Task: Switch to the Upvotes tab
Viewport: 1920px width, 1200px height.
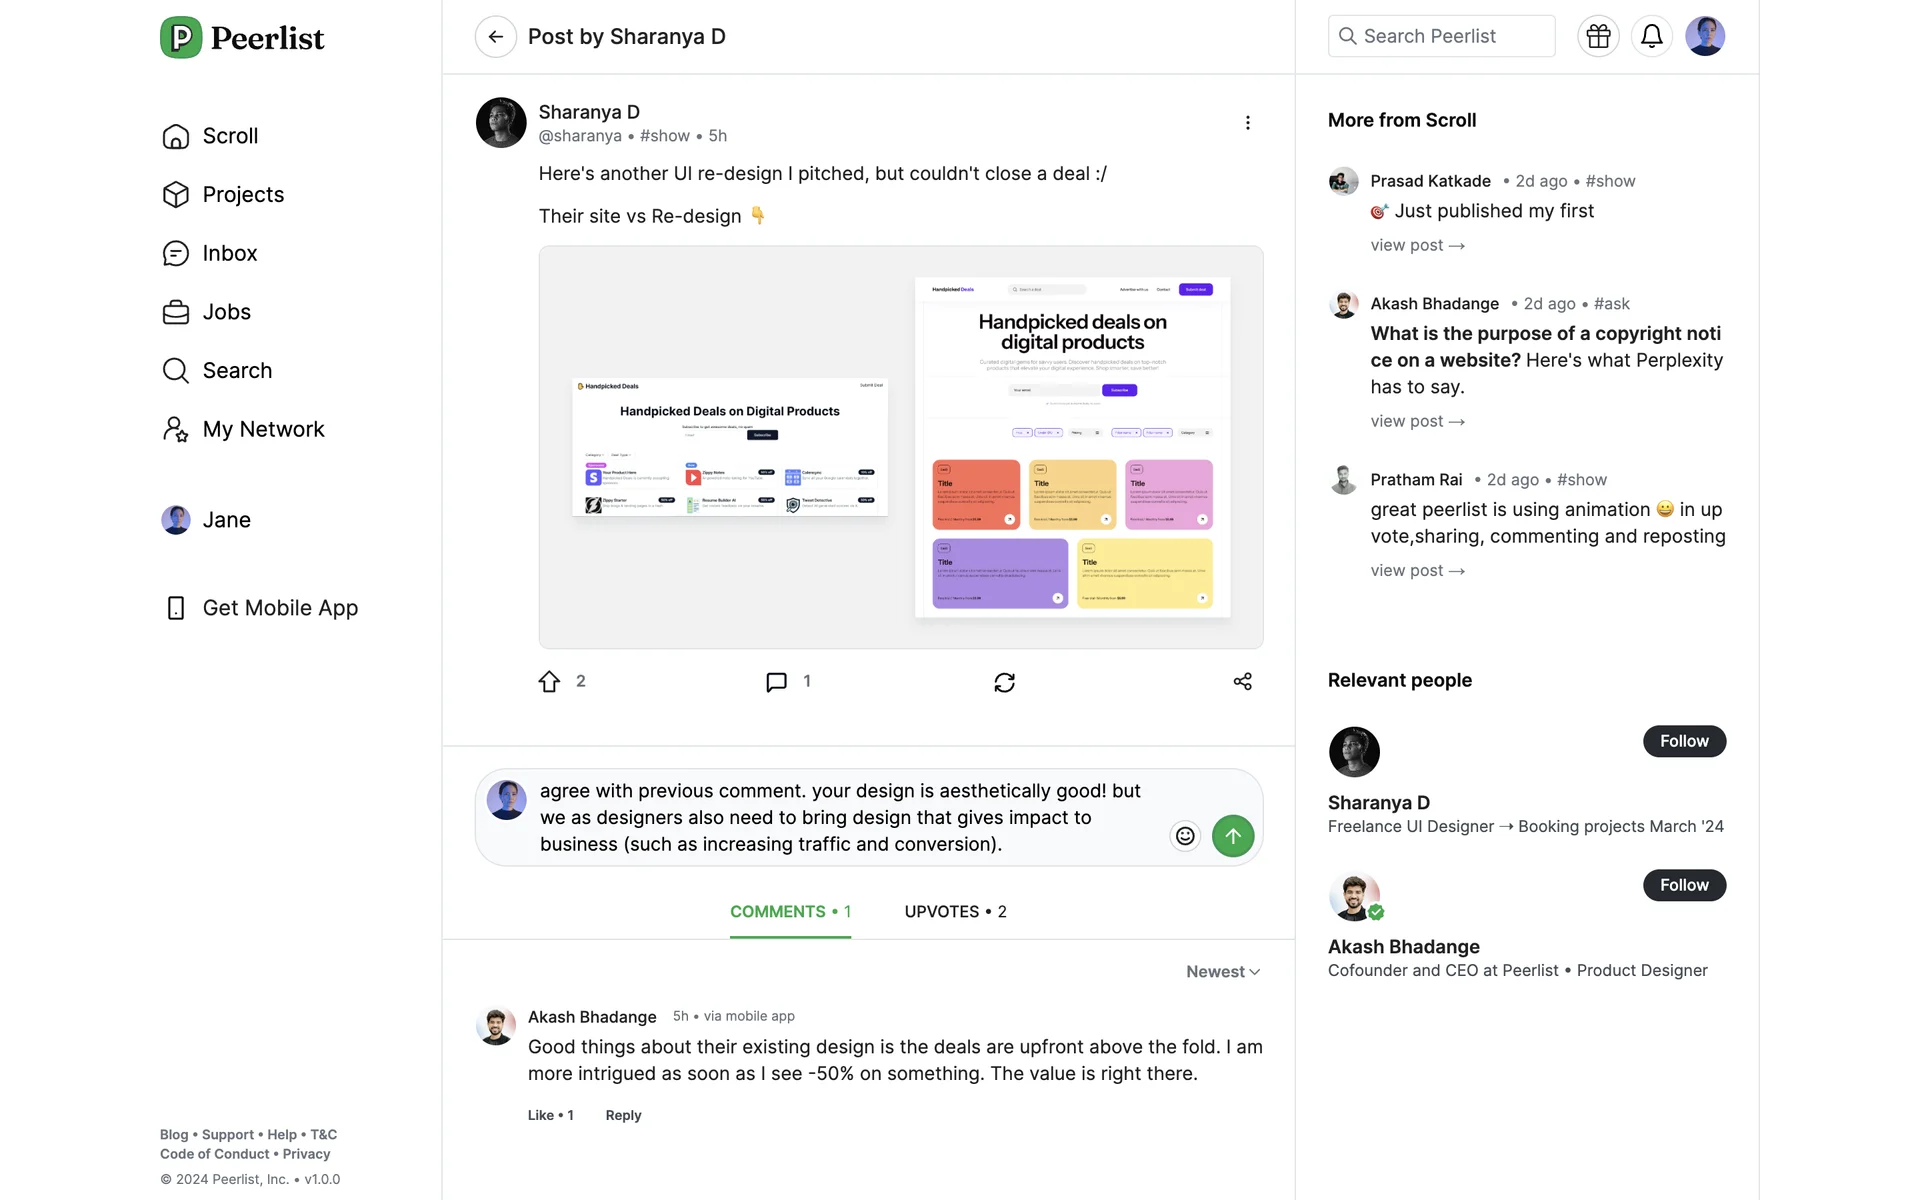Action: coord(955,912)
